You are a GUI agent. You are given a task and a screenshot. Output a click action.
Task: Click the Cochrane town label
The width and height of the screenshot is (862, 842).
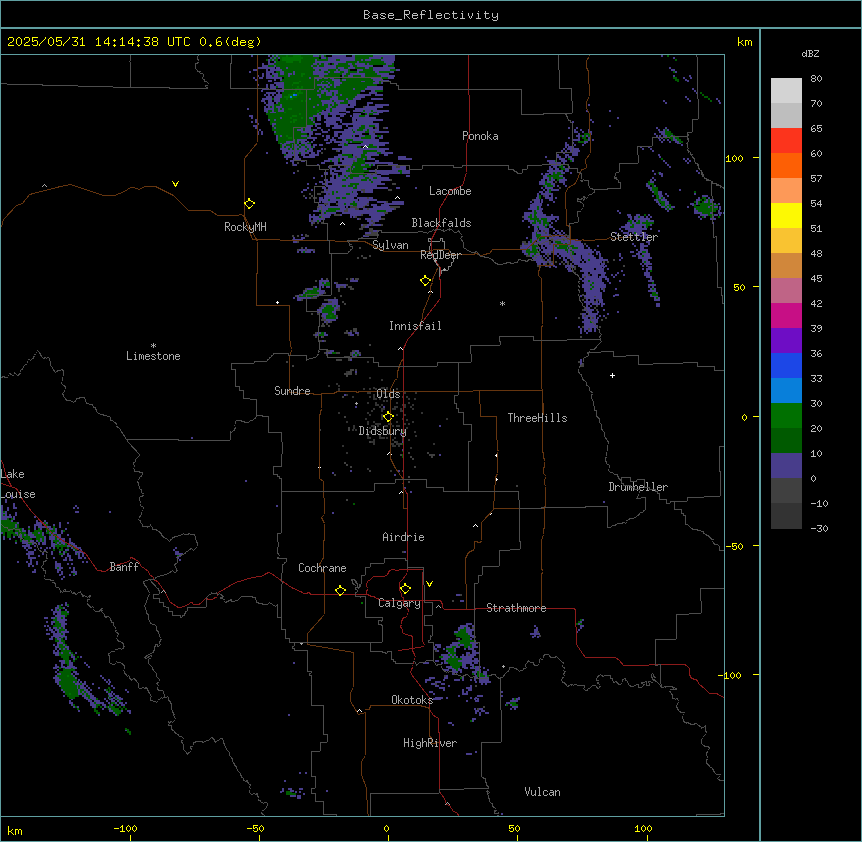point(322,568)
